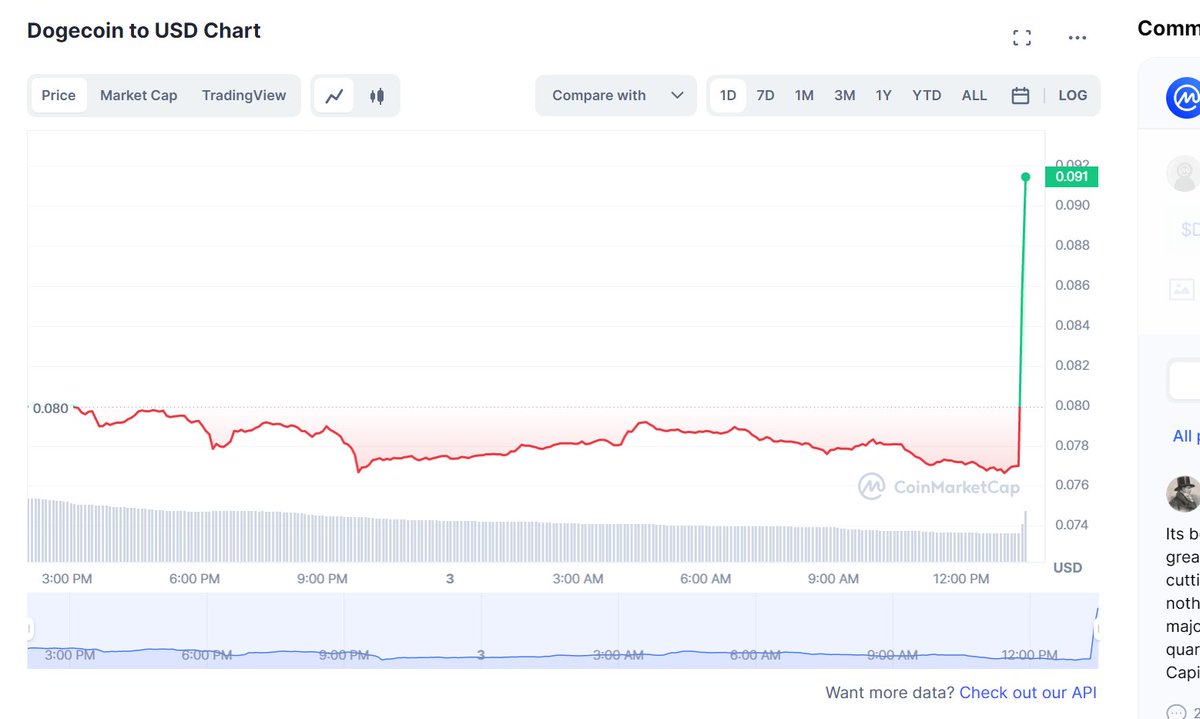Select the 1D time range
The height and width of the screenshot is (719, 1200).
point(728,96)
